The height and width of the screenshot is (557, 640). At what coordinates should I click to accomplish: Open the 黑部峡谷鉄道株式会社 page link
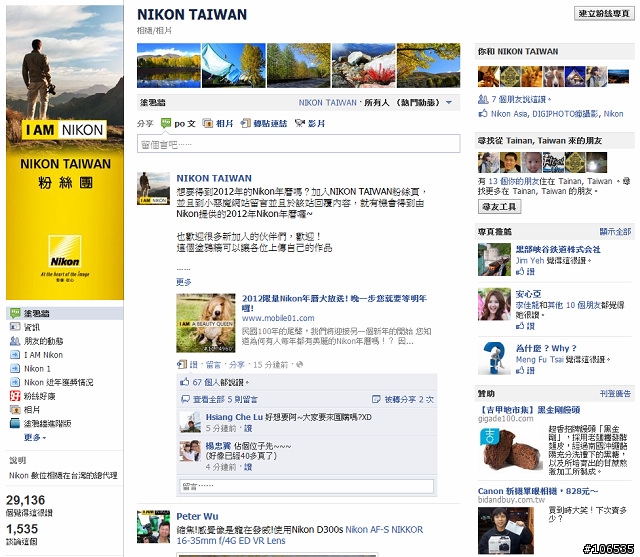coord(558,249)
